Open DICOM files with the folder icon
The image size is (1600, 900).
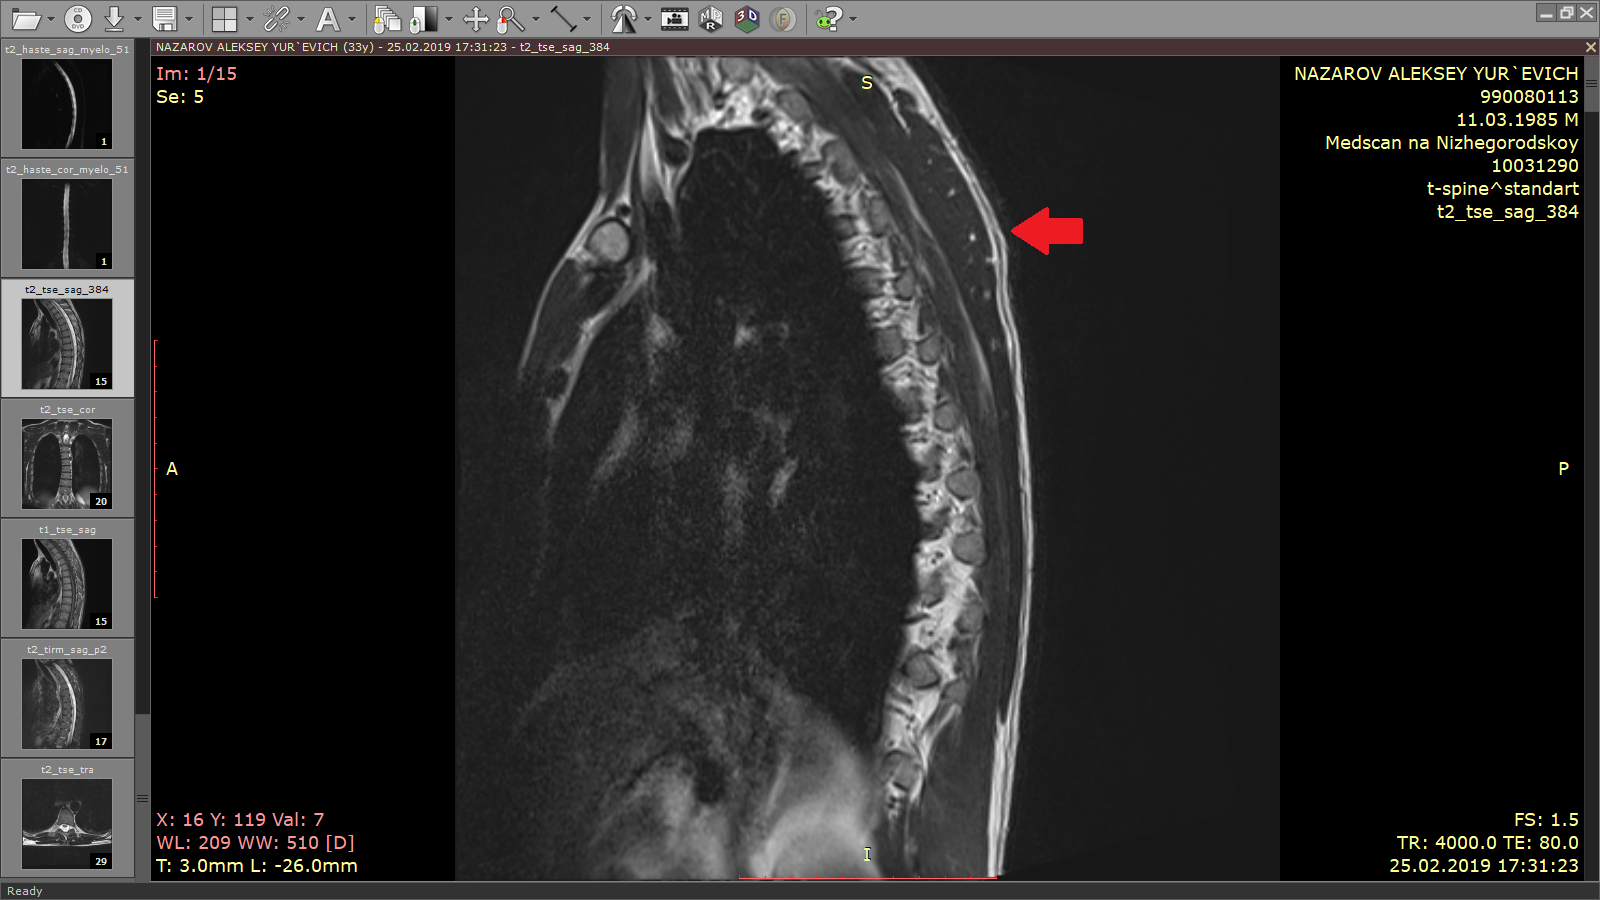click(26, 18)
